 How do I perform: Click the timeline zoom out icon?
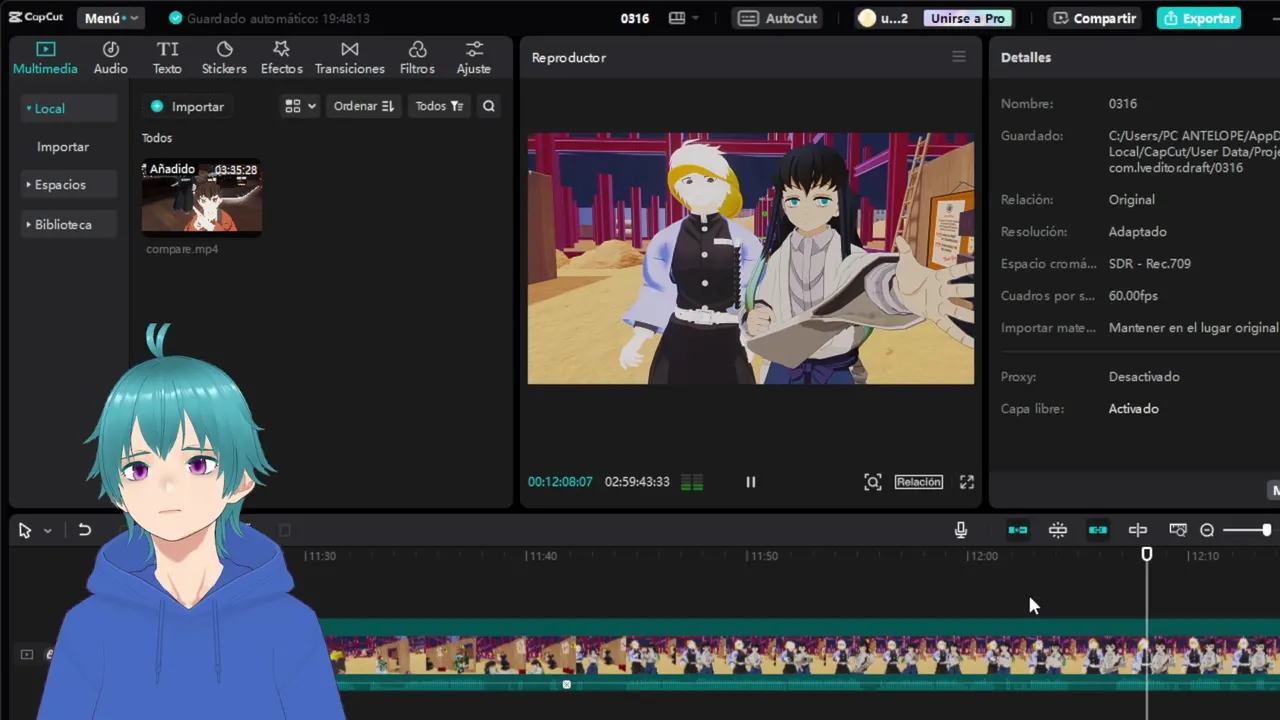tap(1207, 530)
